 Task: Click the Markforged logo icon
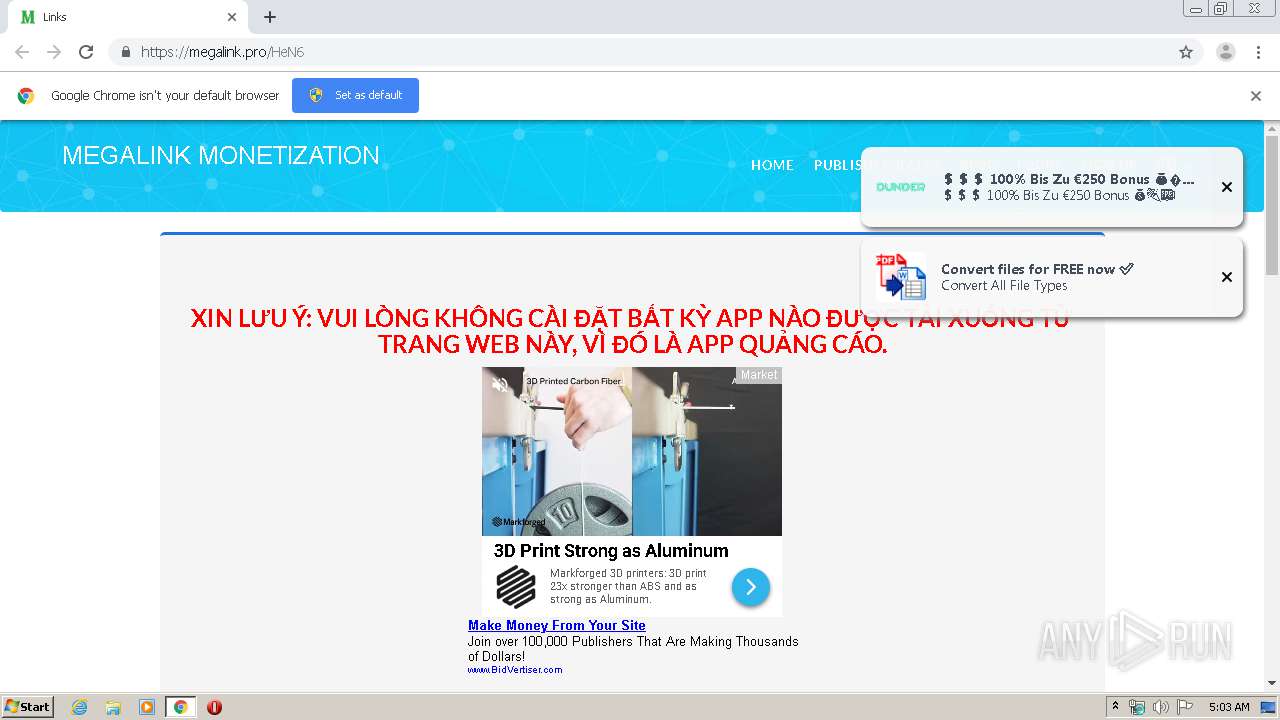(x=516, y=587)
